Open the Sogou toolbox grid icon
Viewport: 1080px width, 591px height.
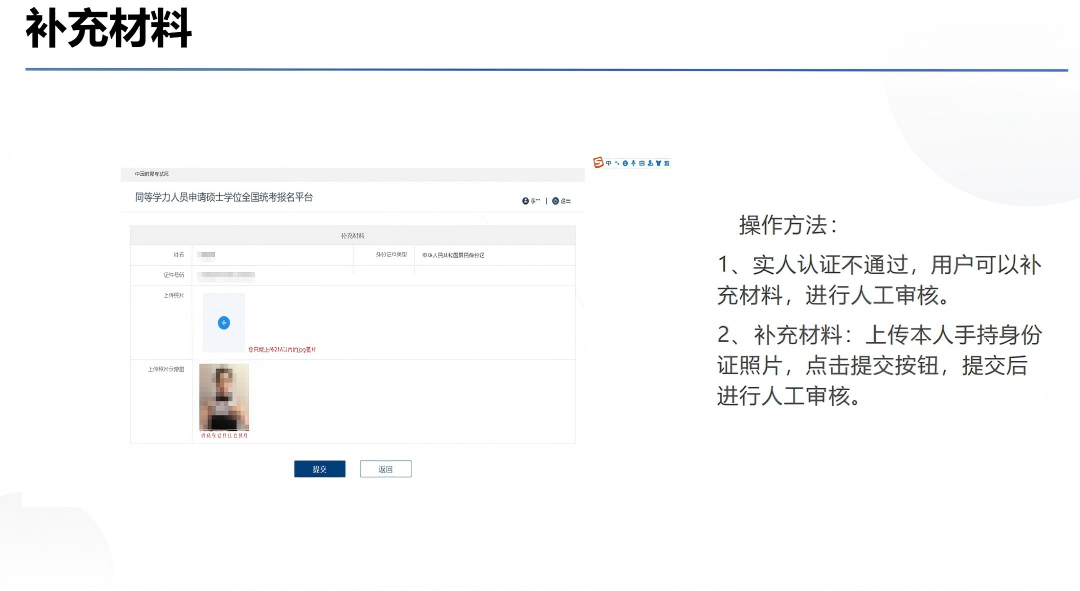click(x=667, y=162)
